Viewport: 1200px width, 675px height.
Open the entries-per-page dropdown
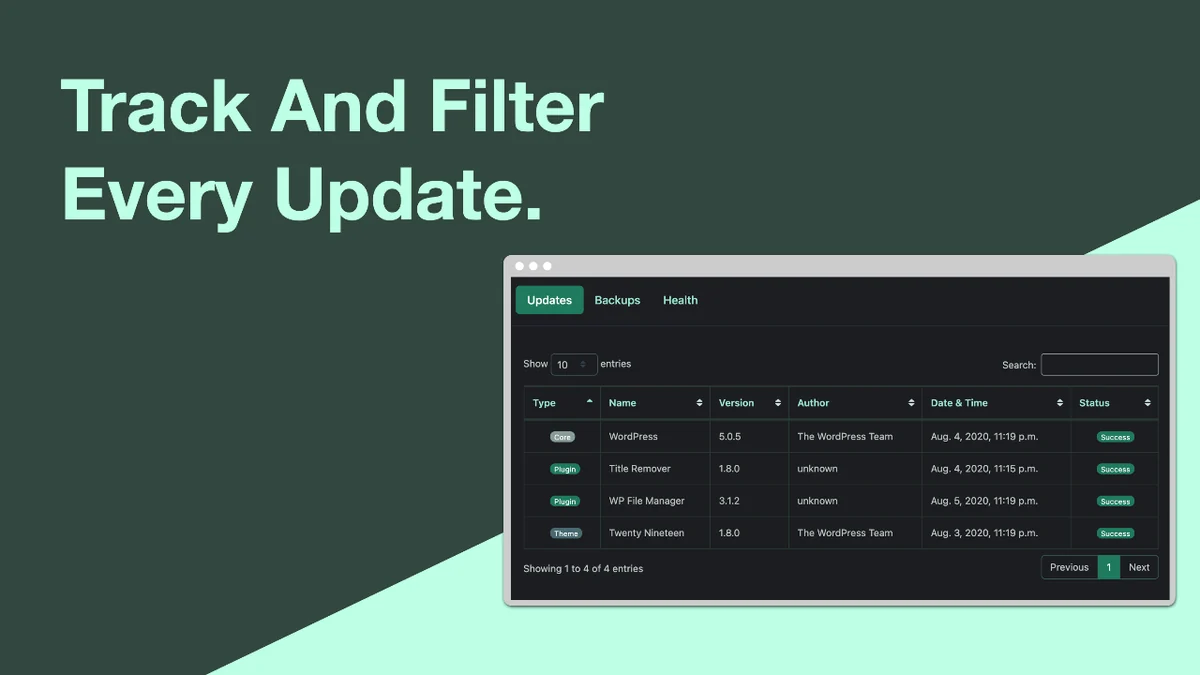coord(574,365)
